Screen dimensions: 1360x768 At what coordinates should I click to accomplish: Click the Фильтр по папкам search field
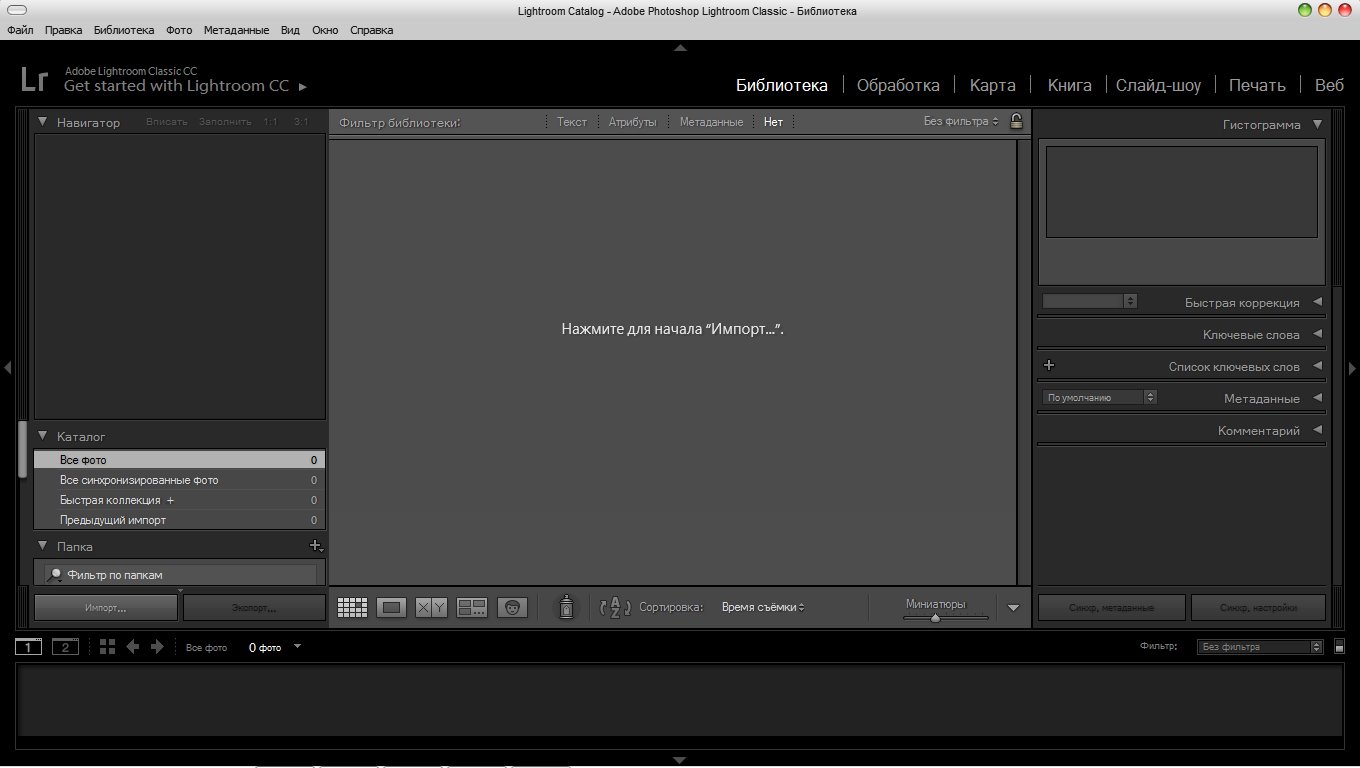pos(180,575)
